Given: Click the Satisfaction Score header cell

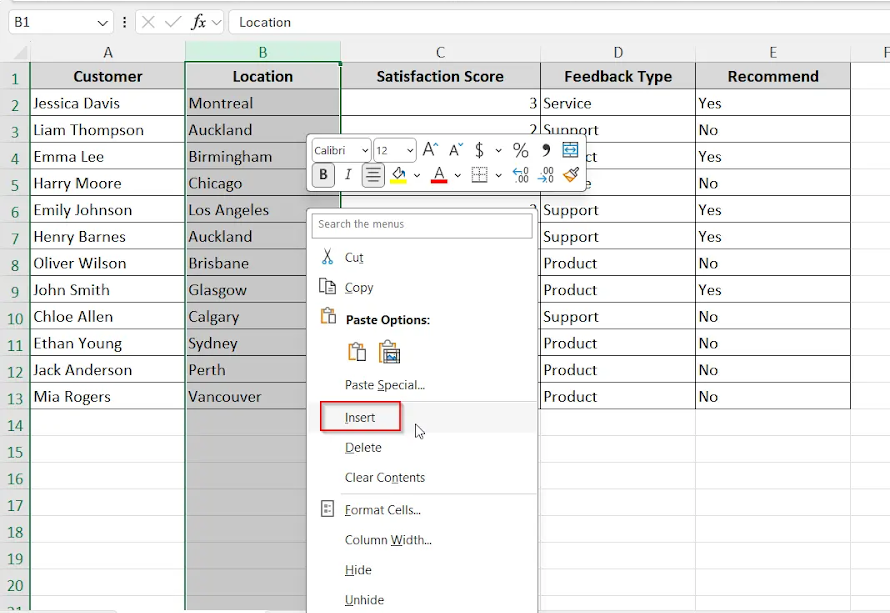Looking at the screenshot, I should pos(440,76).
